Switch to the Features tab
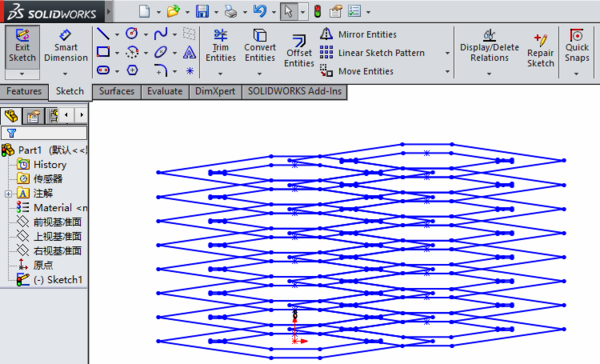 click(x=24, y=91)
